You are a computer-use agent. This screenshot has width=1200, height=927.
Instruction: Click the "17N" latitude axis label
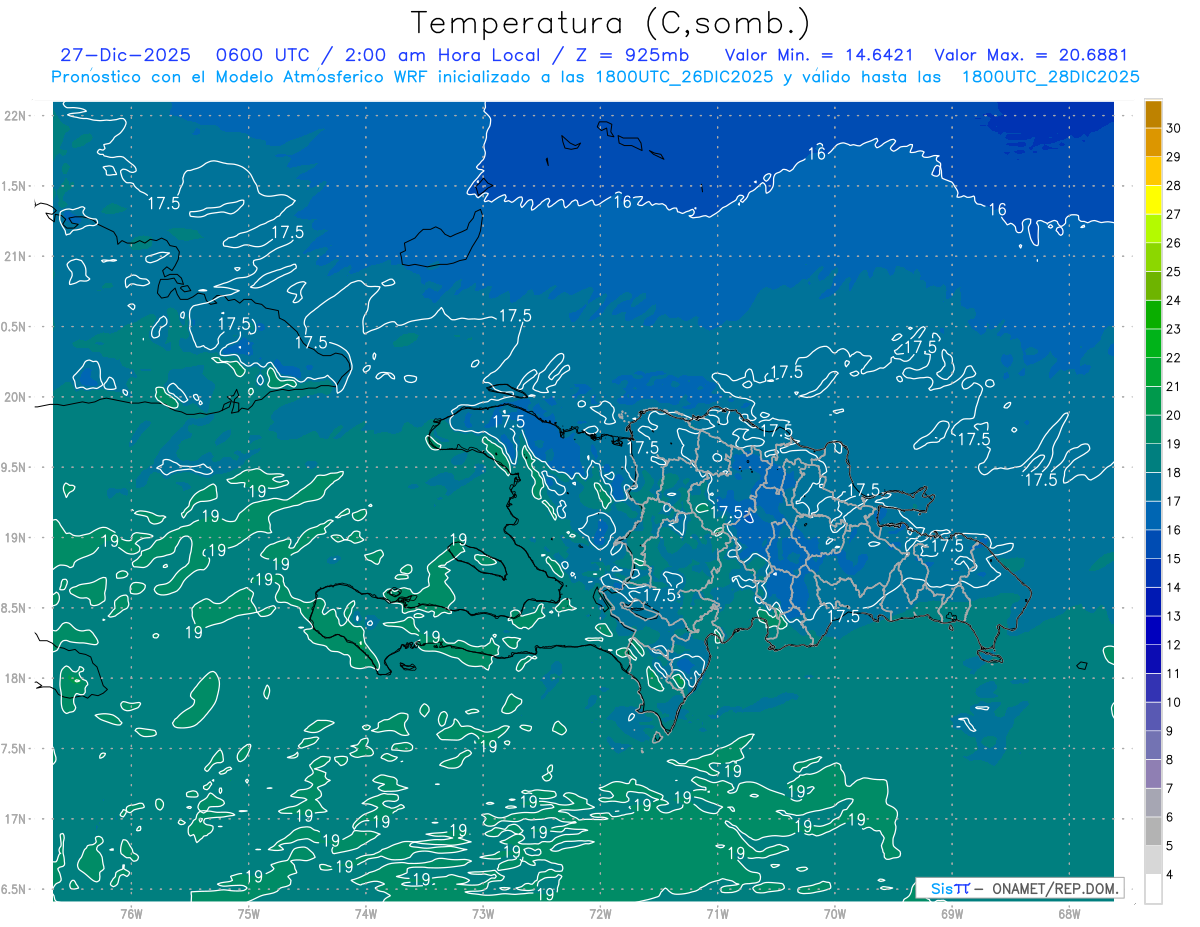(17, 819)
